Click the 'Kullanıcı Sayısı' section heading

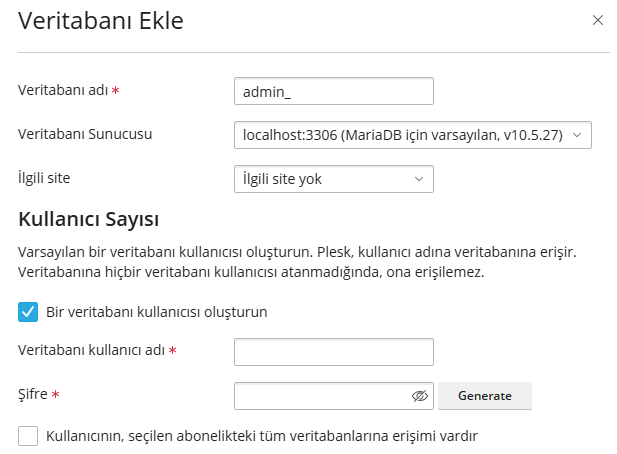89,219
